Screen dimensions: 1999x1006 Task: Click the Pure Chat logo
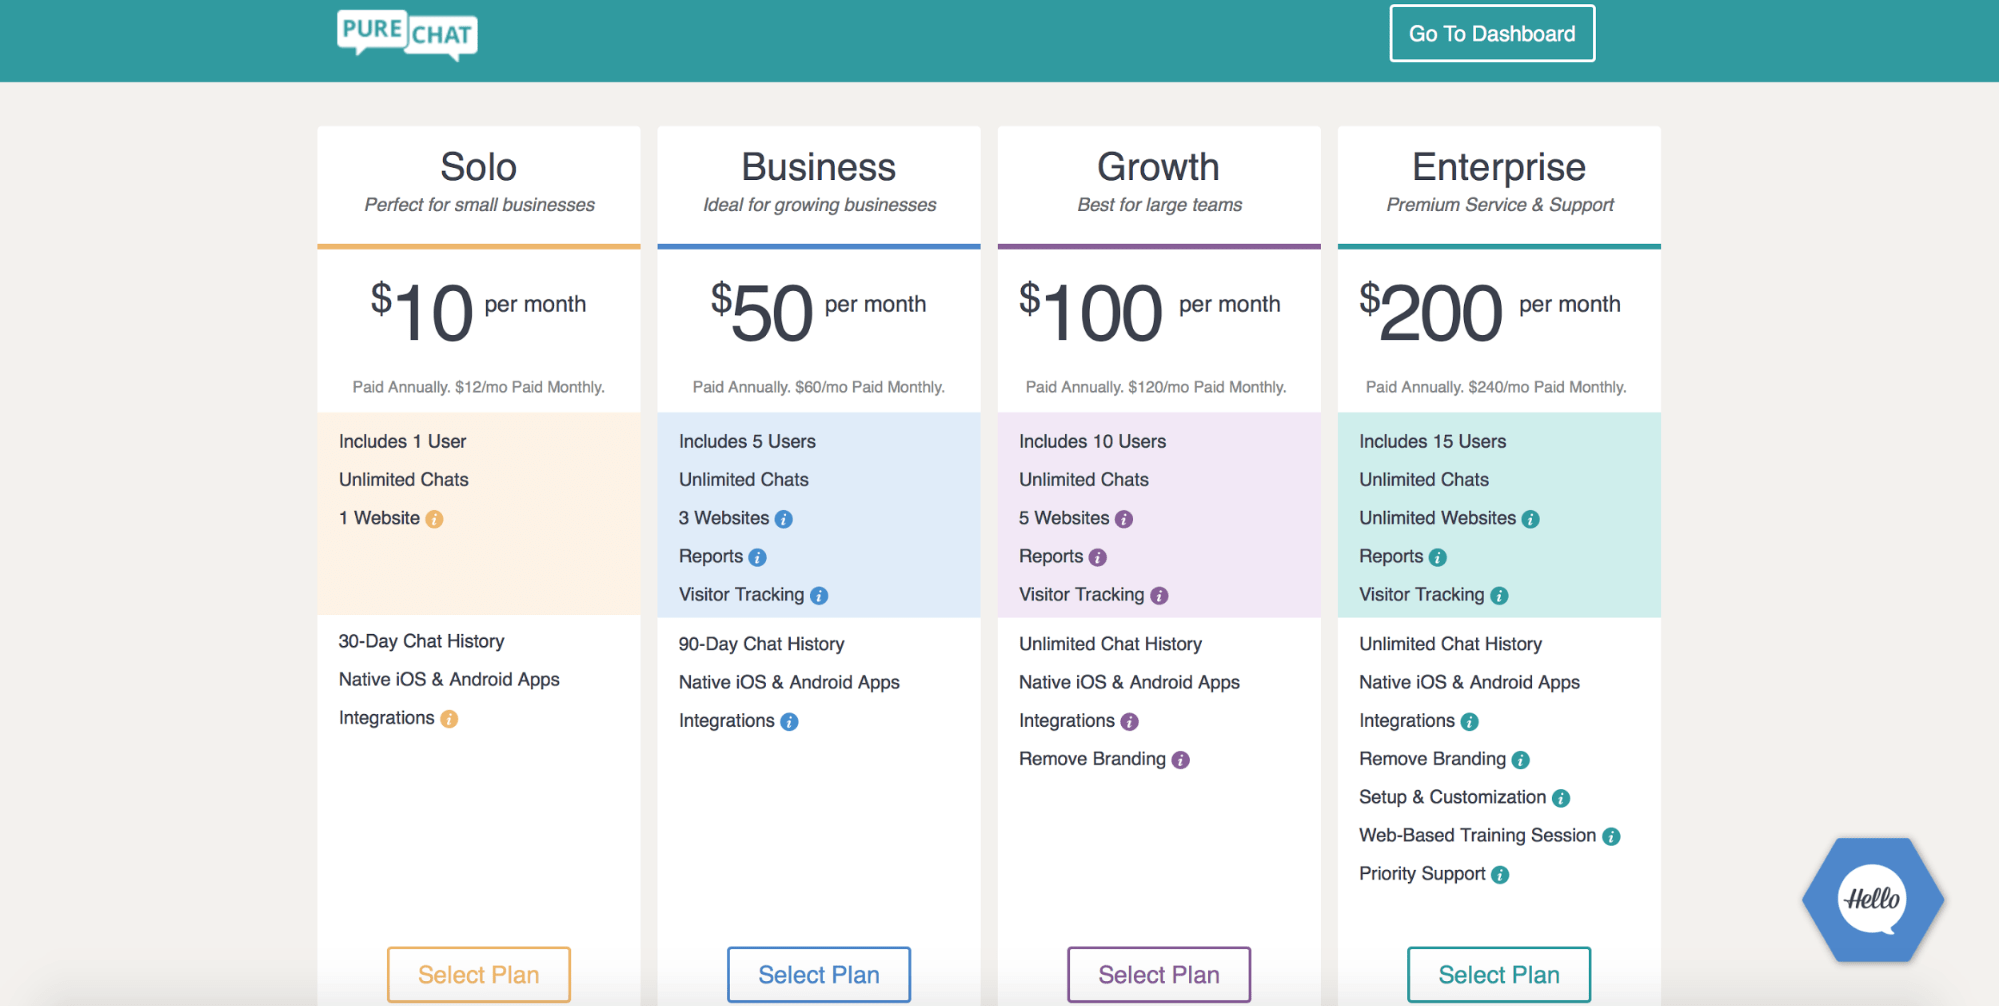pos(407,35)
